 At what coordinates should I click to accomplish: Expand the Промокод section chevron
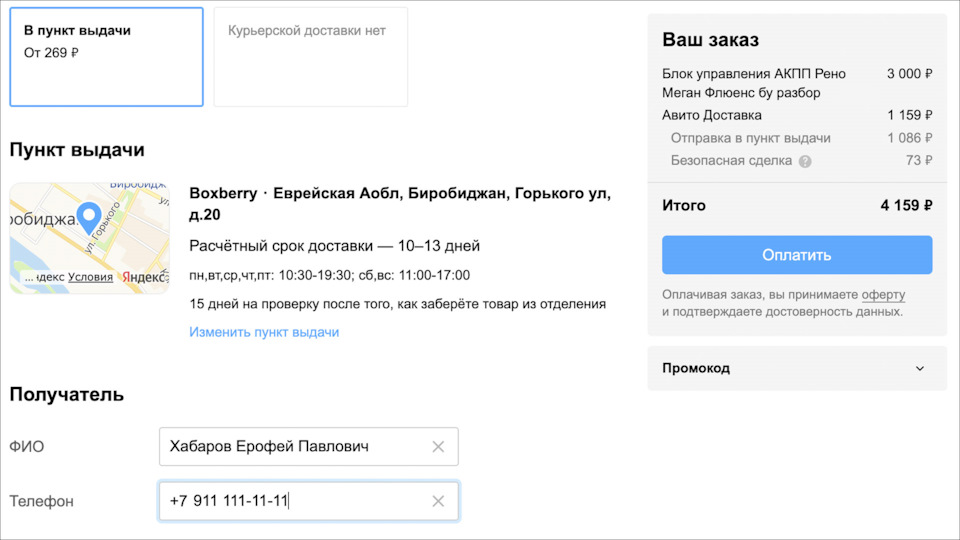920,368
